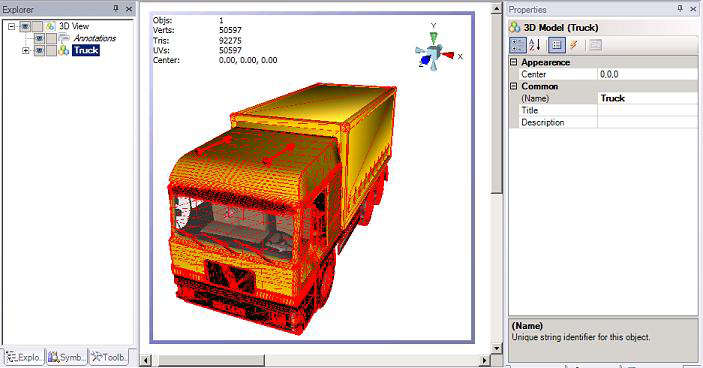The width and height of the screenshot is (703, 368).
Task: Click the Title property value field
Action: click(x=648, y=110)
